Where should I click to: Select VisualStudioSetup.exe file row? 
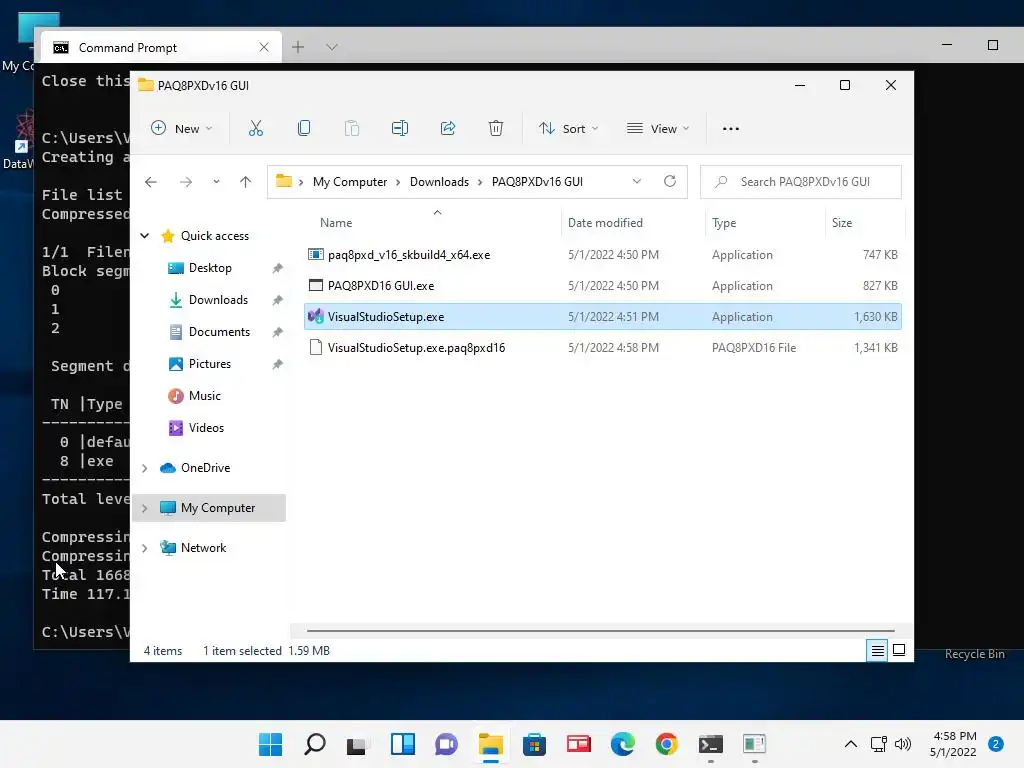coord(603,317)
